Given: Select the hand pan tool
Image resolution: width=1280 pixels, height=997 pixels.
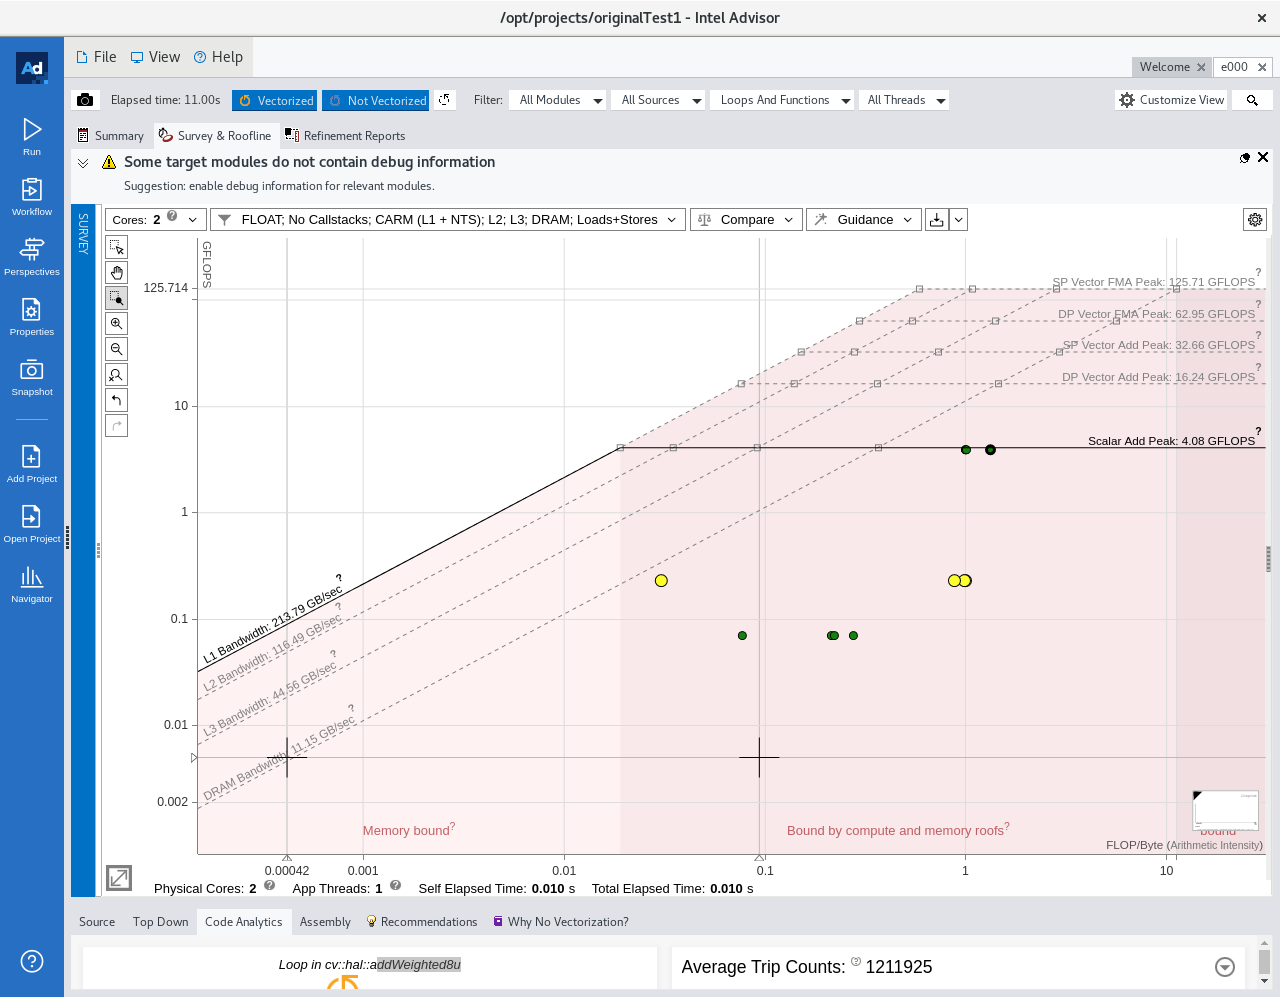Looking at the screenshot, I should (x=117, y=272).
